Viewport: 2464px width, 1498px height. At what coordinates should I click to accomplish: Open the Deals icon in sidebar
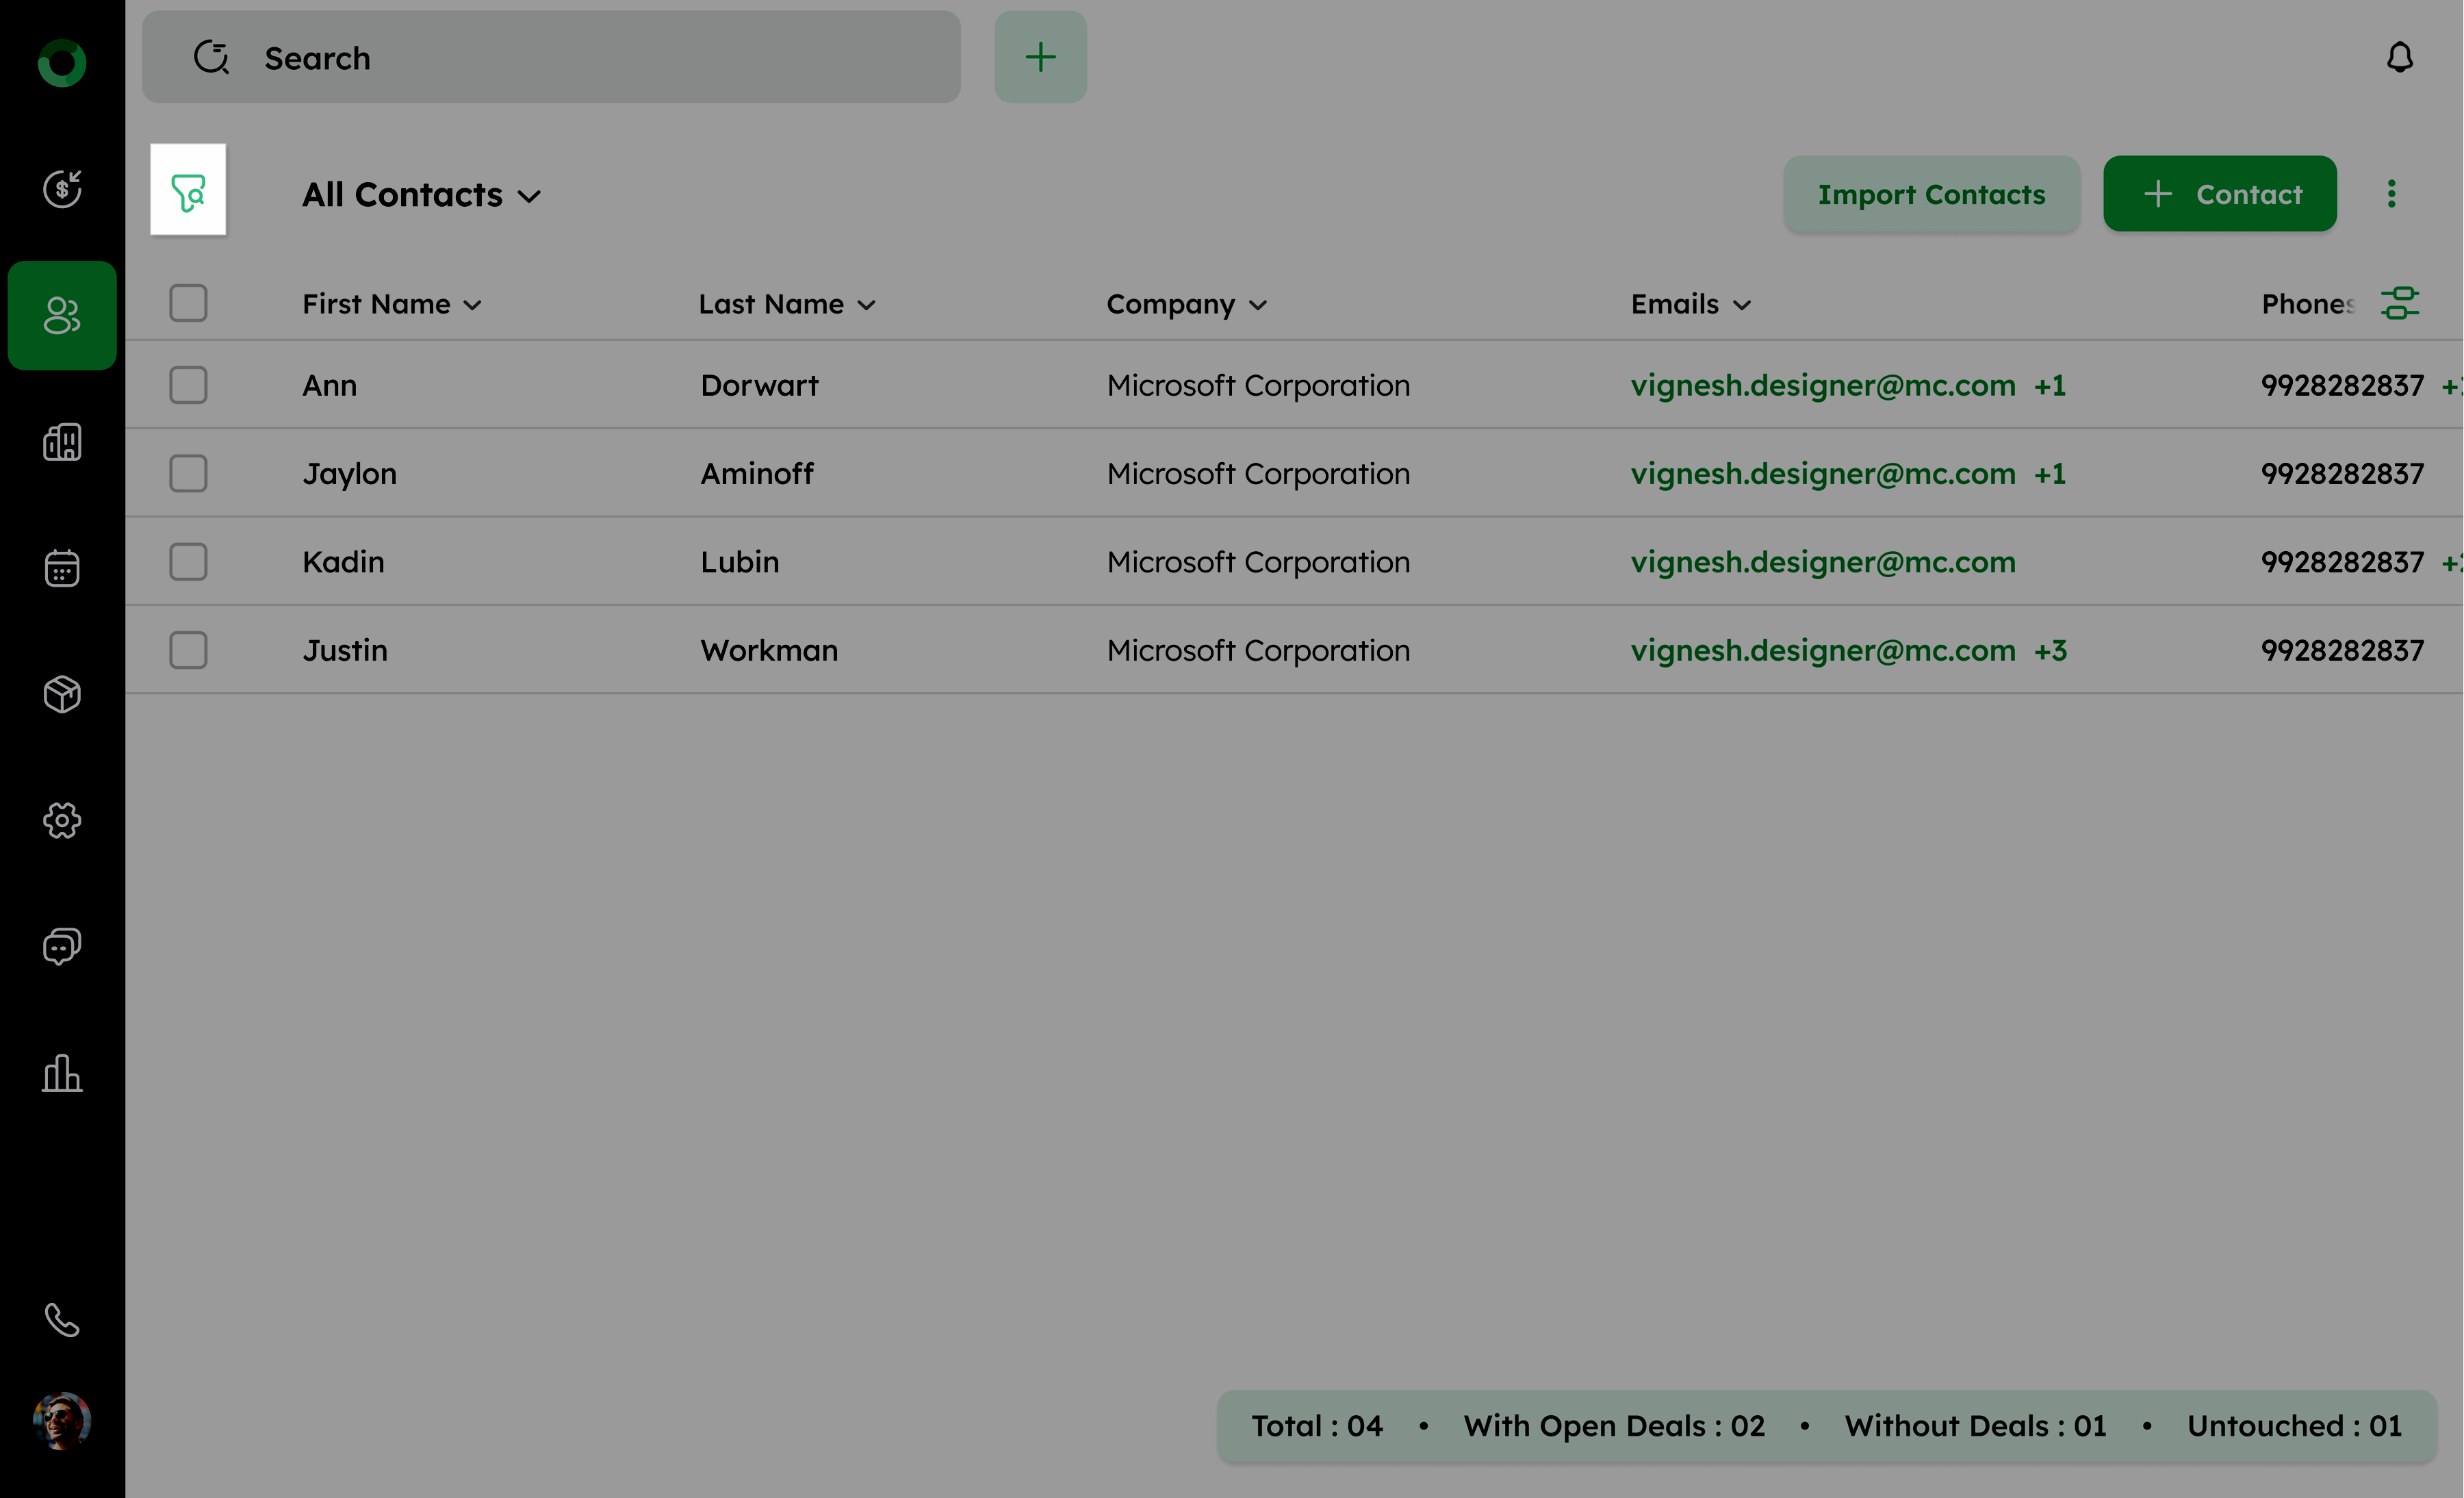tap(62, 188)
